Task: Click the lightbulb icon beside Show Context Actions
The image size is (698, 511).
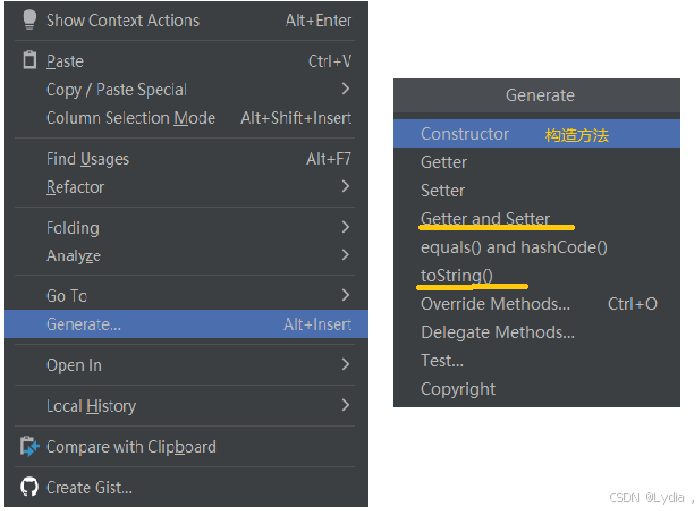Action: (29, 20)
